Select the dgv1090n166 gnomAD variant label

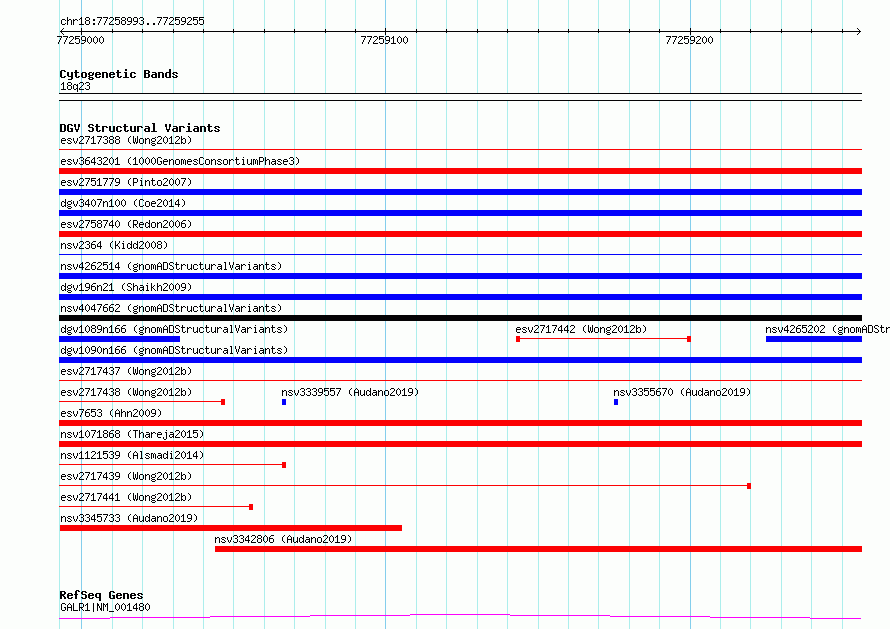174,350
